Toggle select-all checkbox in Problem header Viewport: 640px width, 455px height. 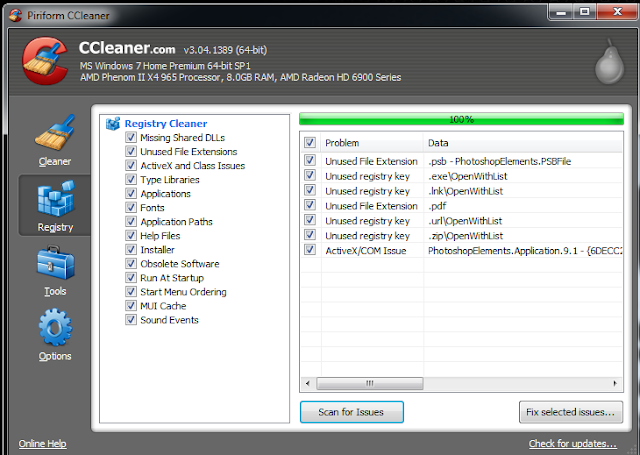tap(310, 142)
